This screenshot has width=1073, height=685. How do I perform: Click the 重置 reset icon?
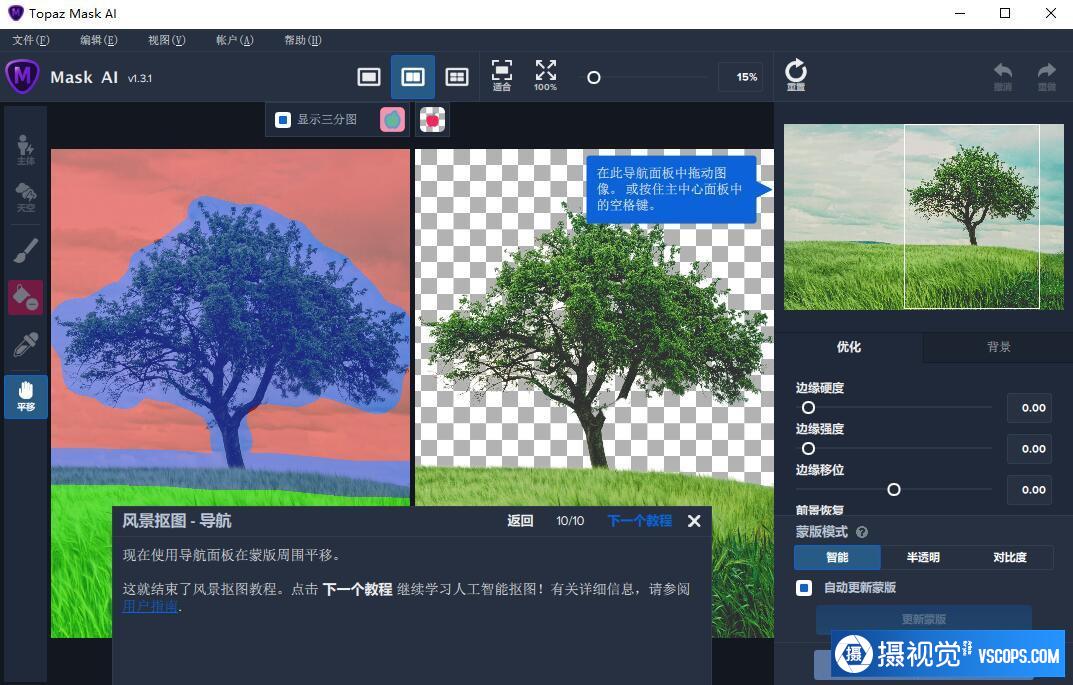click(795, 75)
